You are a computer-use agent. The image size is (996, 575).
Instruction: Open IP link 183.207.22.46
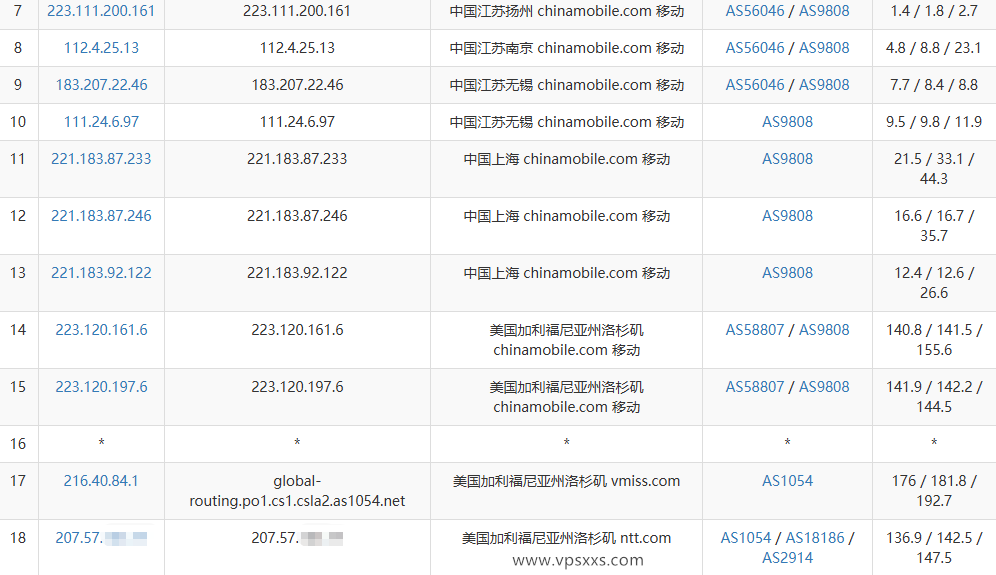(101, 85)
